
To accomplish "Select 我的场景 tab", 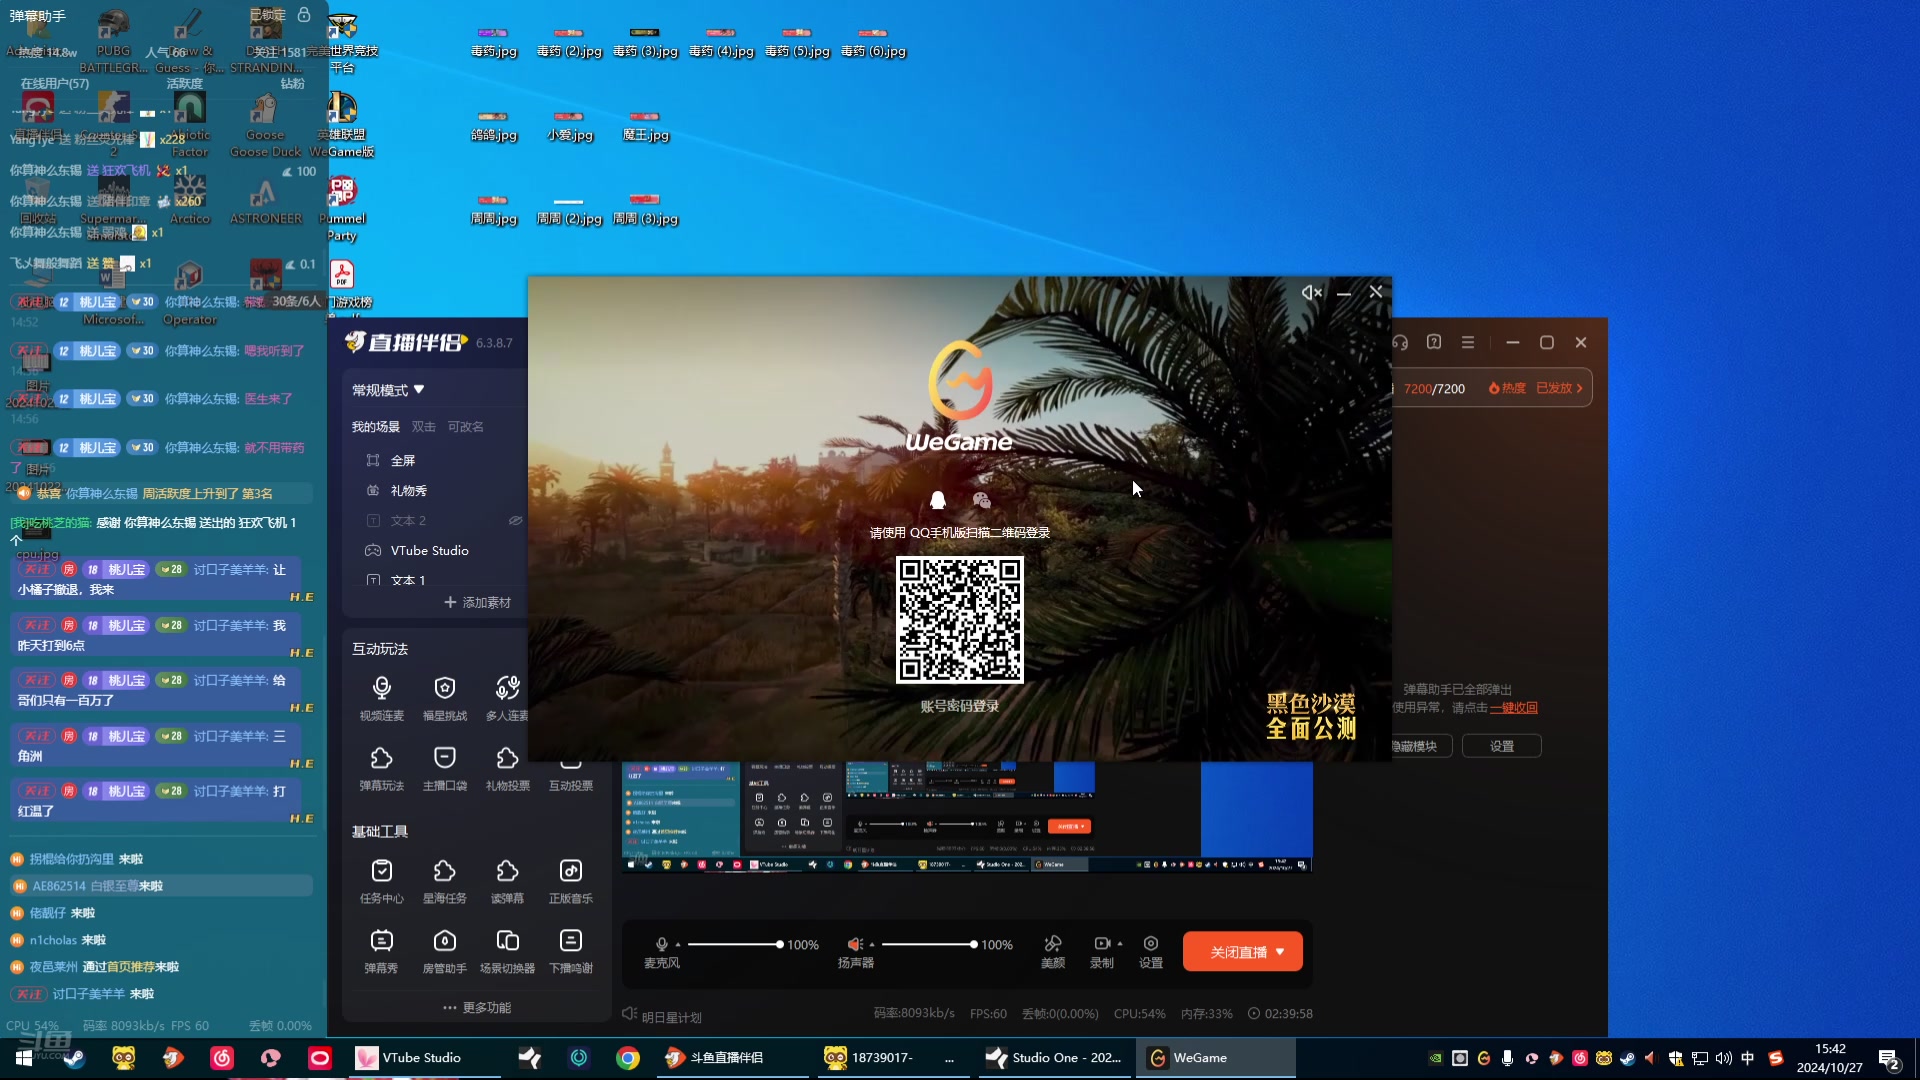I will point(375,427).
